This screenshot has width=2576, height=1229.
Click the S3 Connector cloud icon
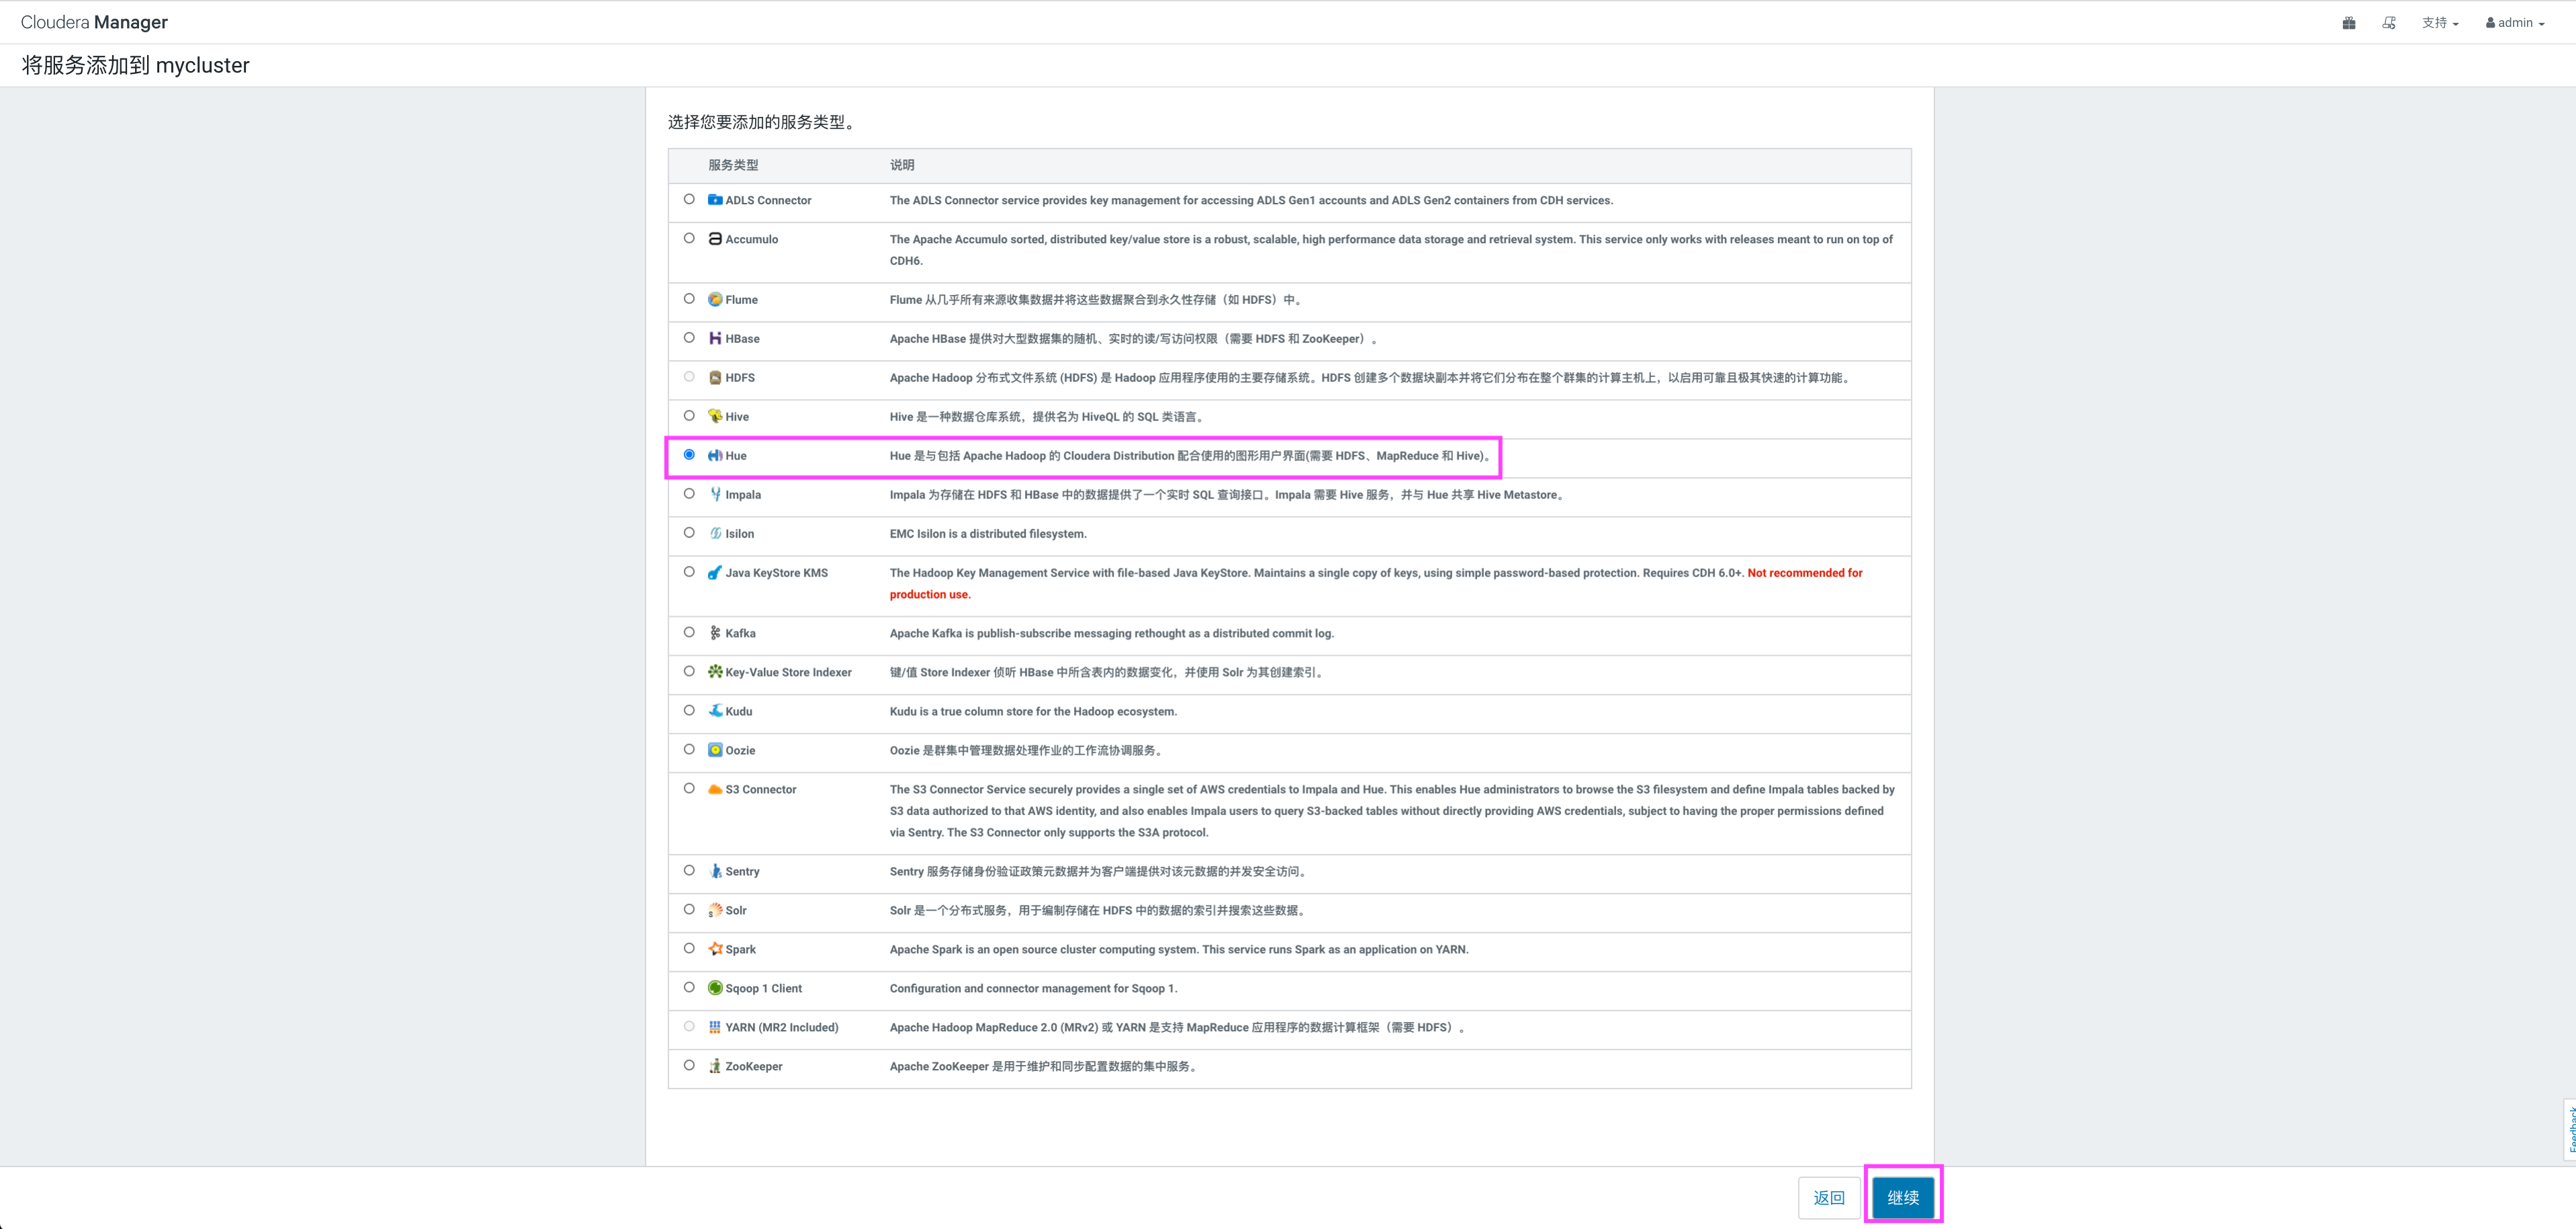point(715,789)
